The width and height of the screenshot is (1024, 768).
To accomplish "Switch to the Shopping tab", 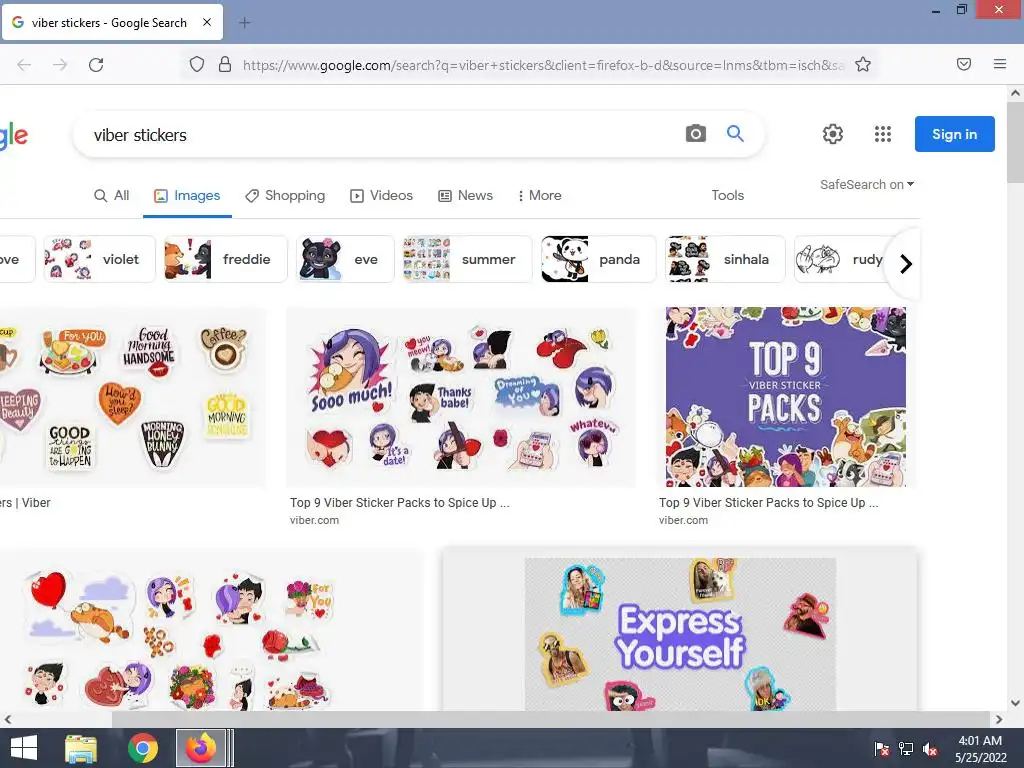I will point(285,195).
